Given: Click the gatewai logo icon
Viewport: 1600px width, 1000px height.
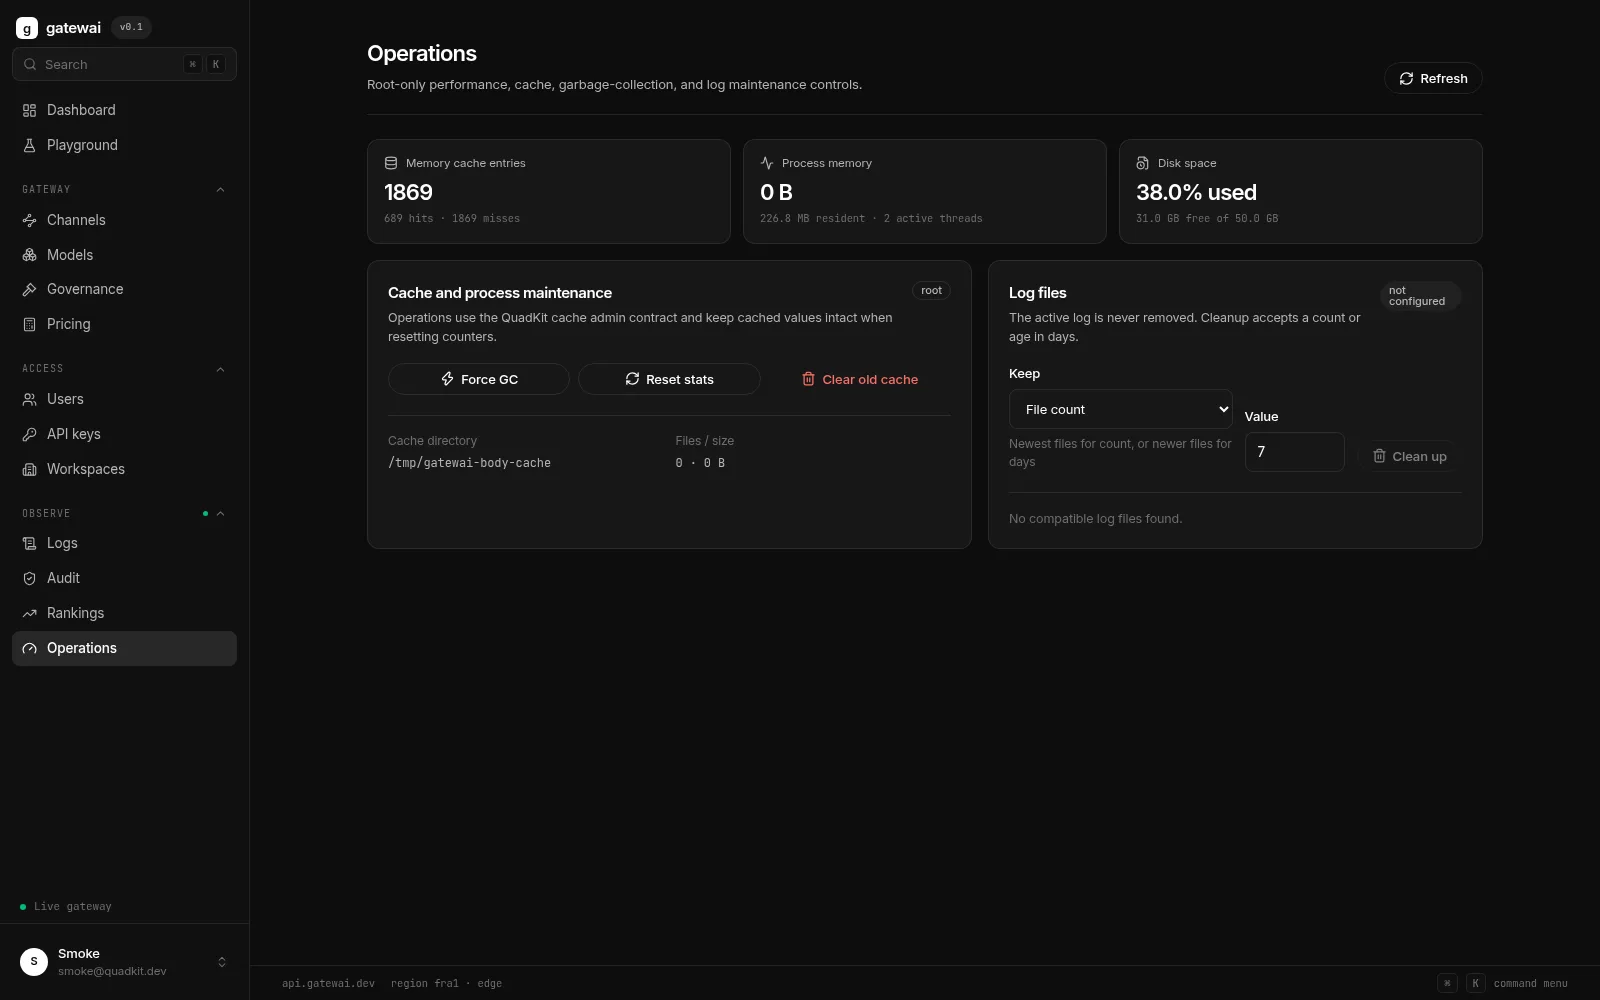Looking at the screenshot, I should click(27, 28).
